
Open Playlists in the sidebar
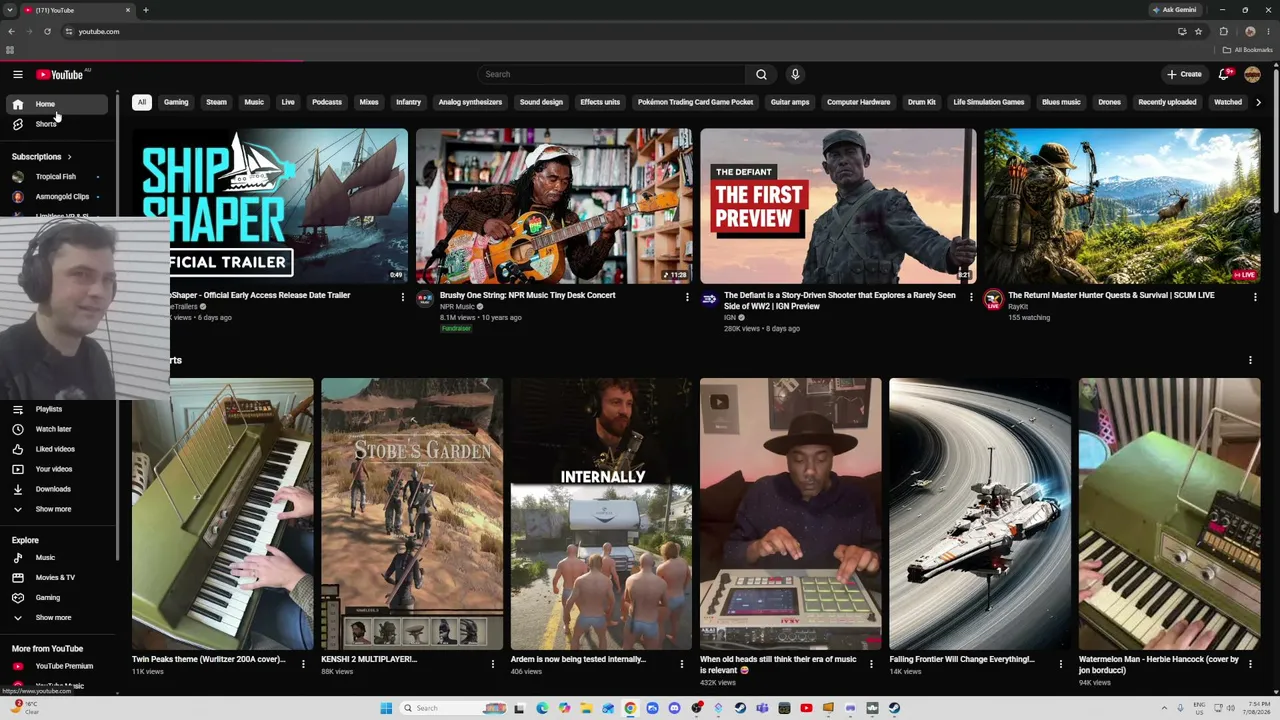55,409
